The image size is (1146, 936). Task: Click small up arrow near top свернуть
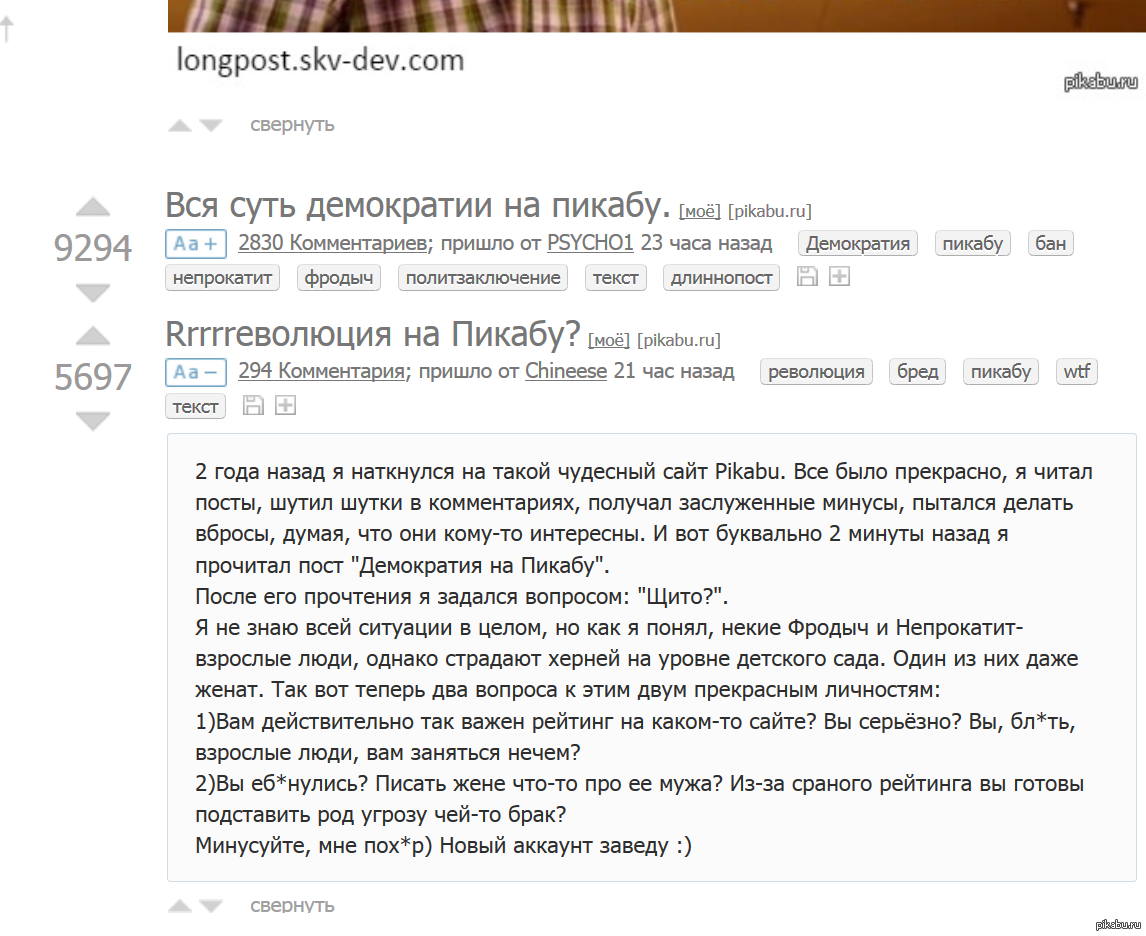180,126
